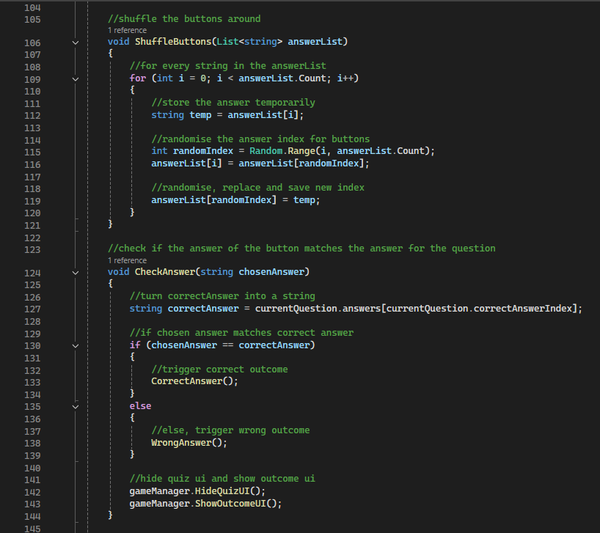The width and height of the screenshot is (600, 533).
Task: Click line number 130
Action: coord(33,346)
